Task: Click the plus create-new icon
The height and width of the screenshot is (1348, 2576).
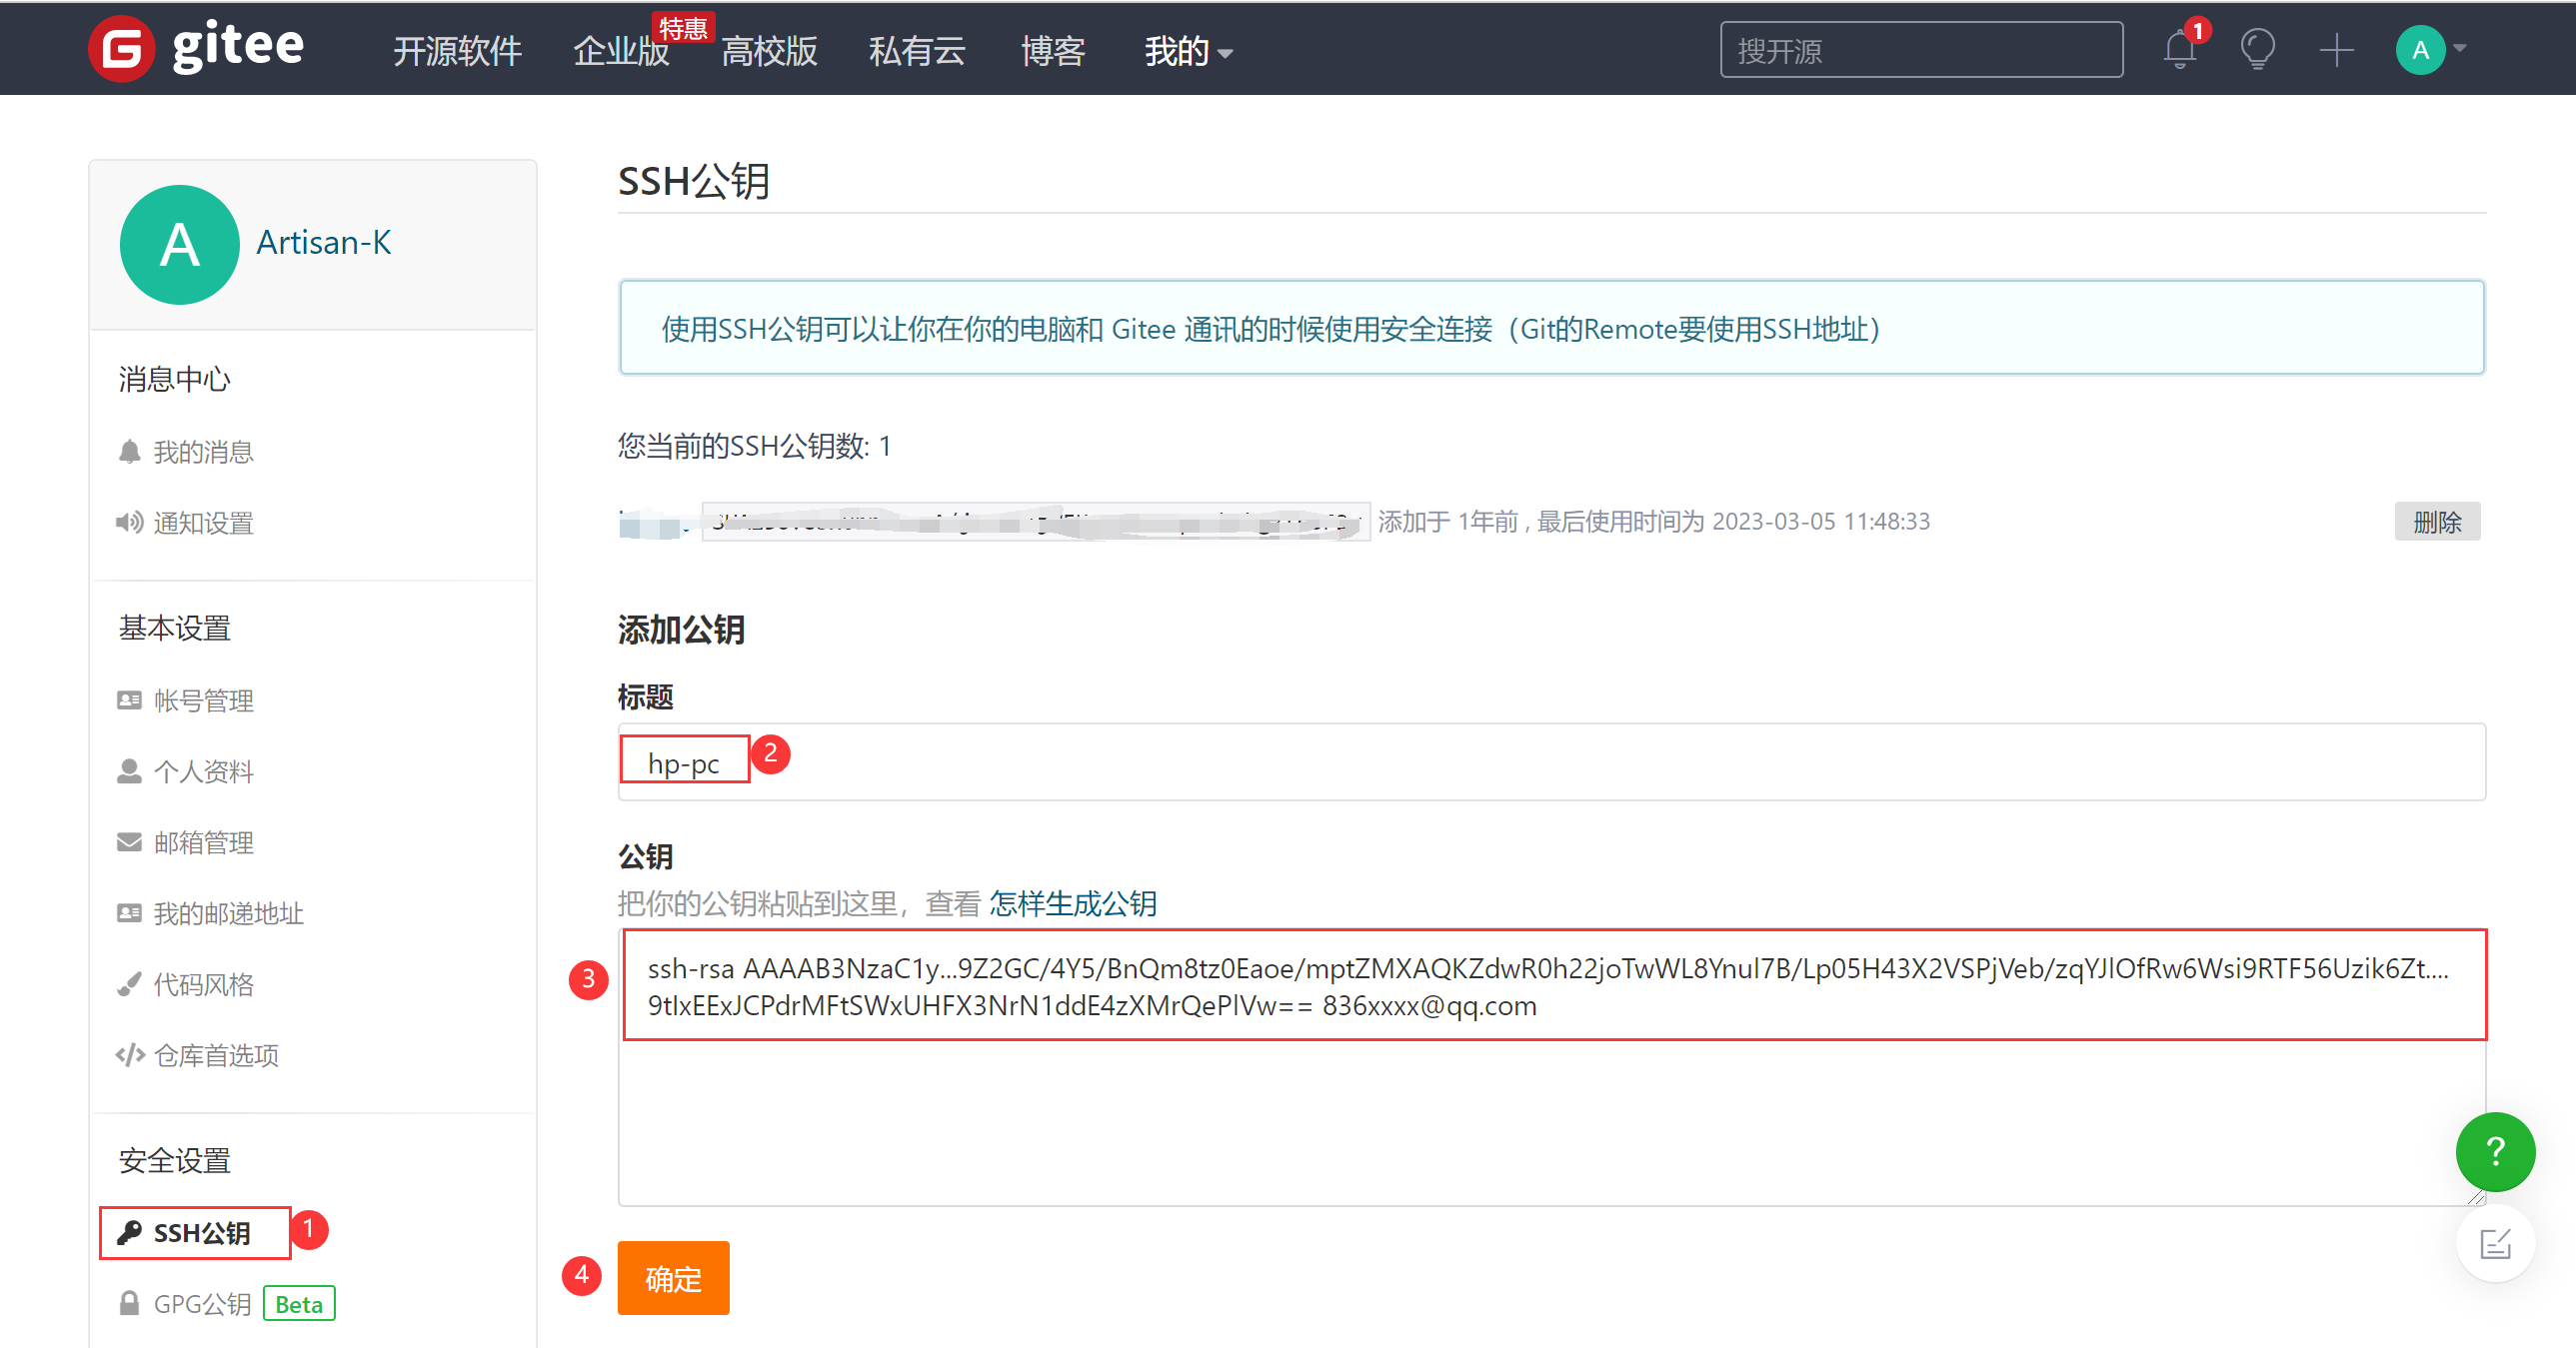Action: click(2336, 49)
